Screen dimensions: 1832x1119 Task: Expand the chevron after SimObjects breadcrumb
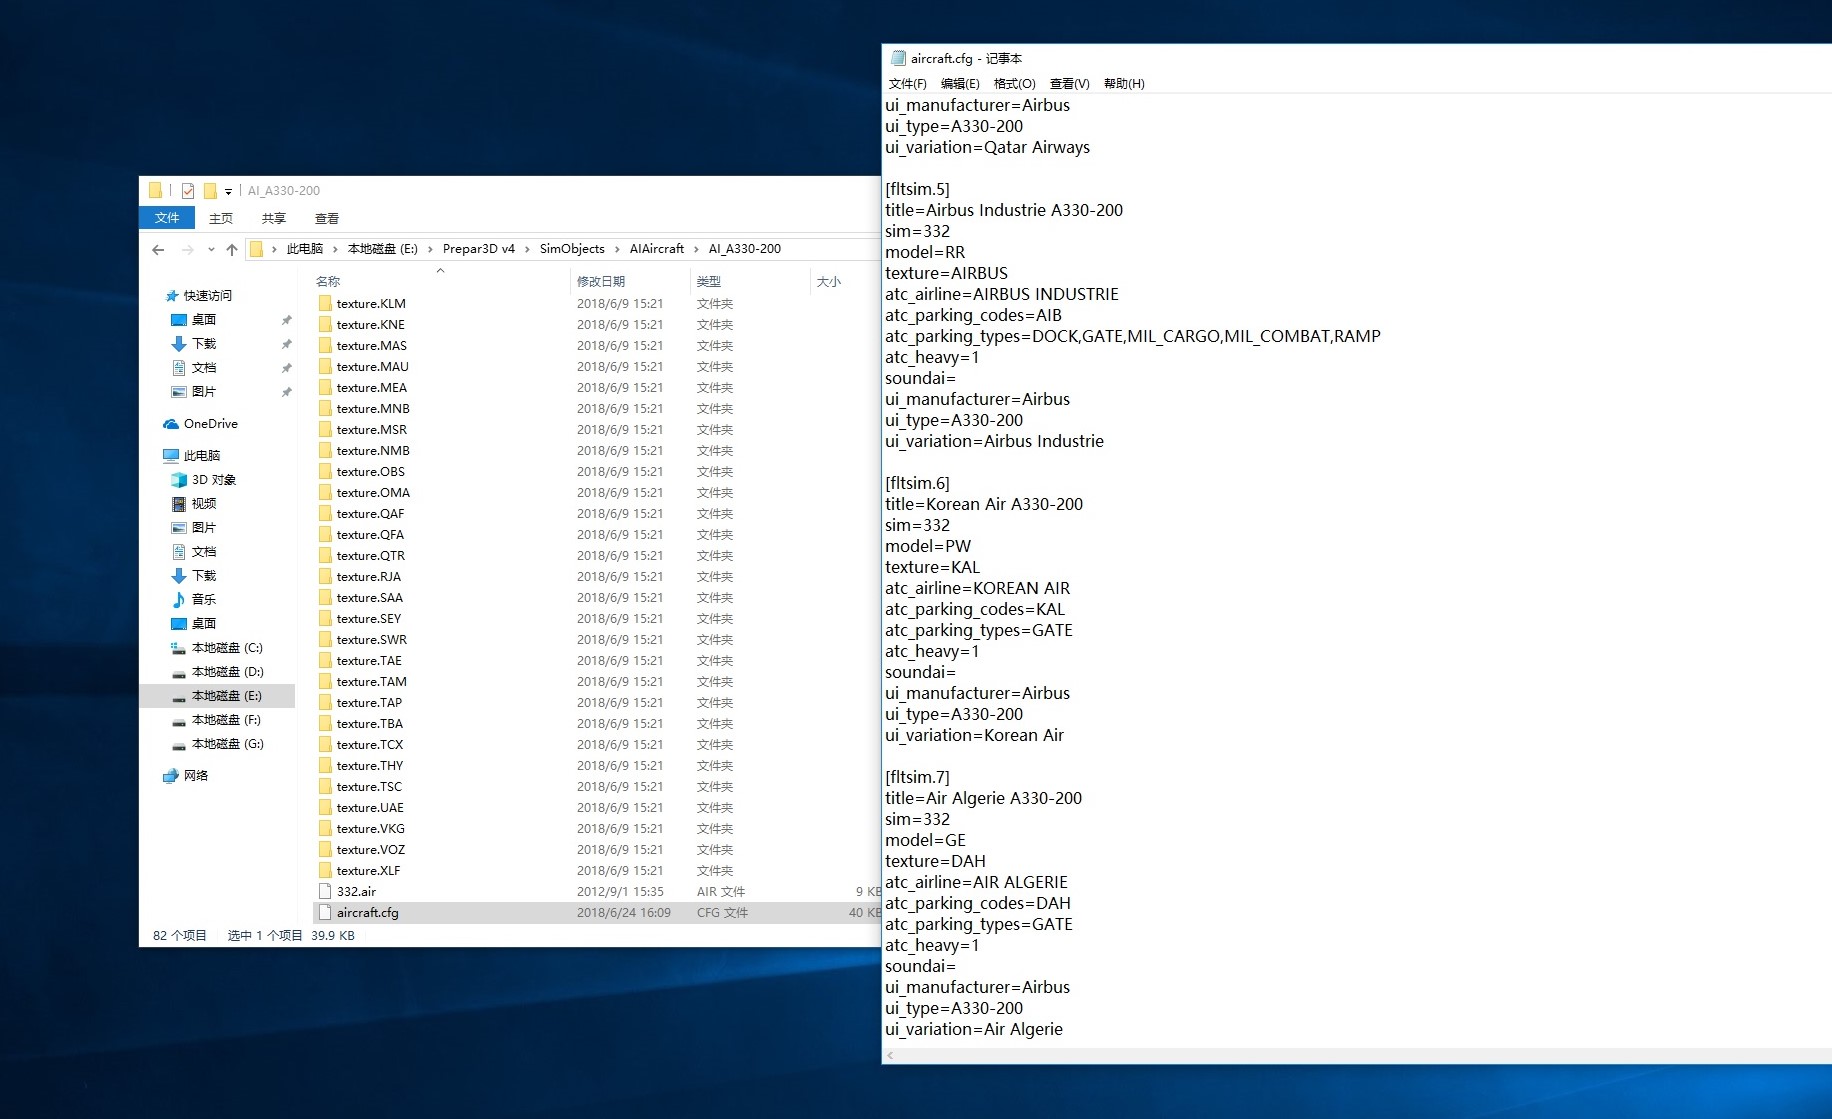[x=617, y=249]
